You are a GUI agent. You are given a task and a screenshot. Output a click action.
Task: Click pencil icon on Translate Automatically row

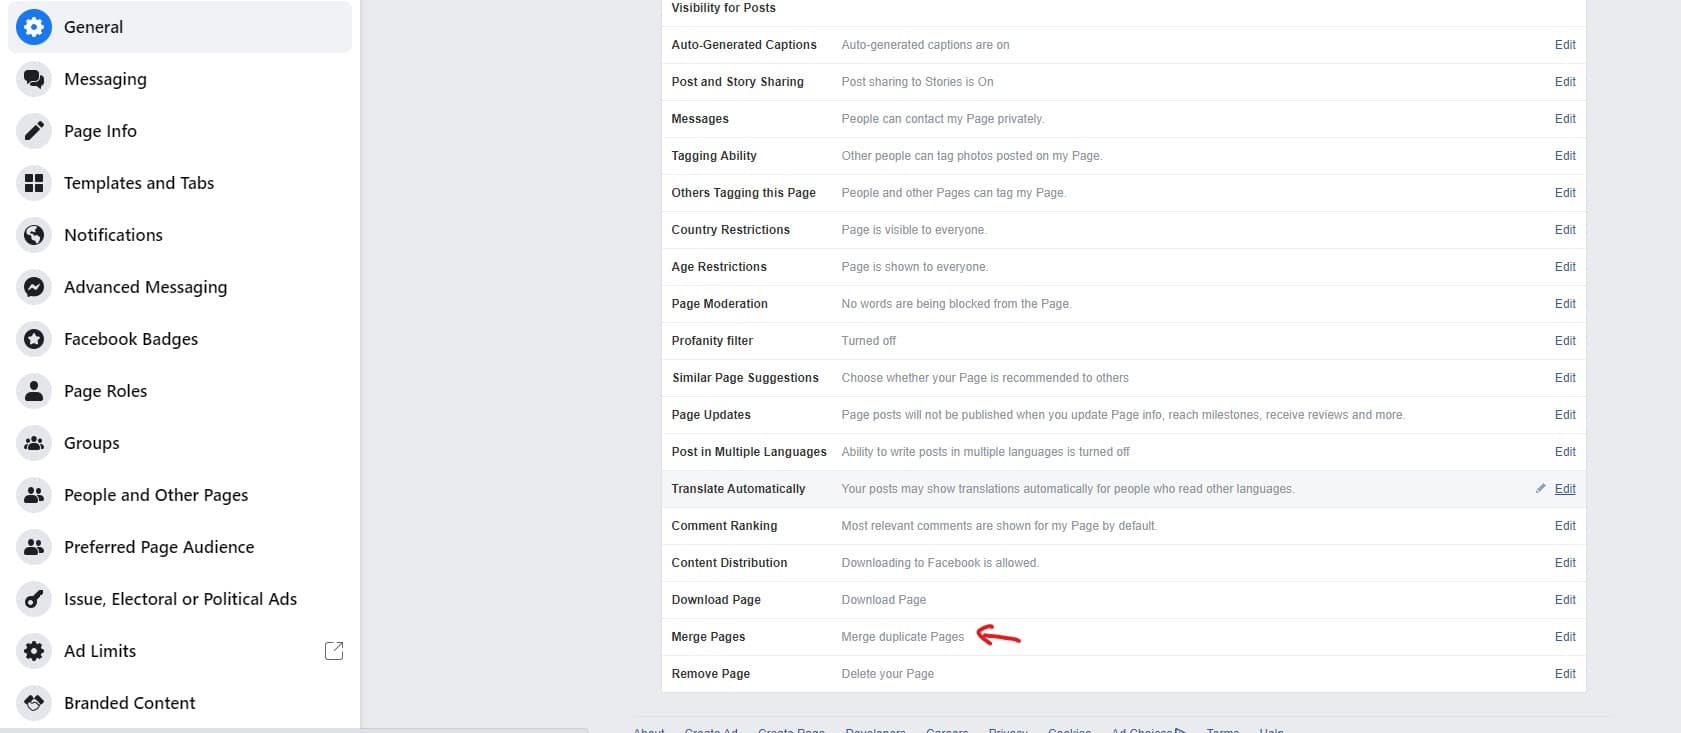click(x=1540, y=489)
